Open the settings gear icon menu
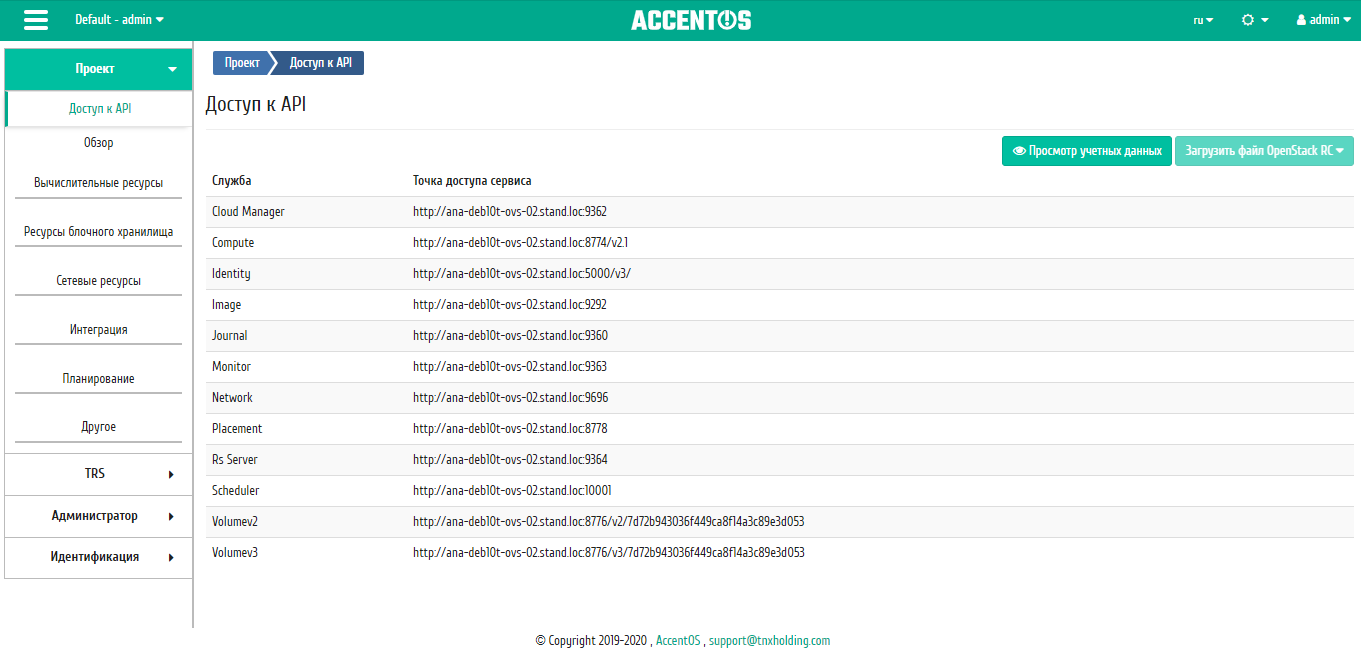Image resolution: width=1361 pixels, height=652 pixels. 1255,20
